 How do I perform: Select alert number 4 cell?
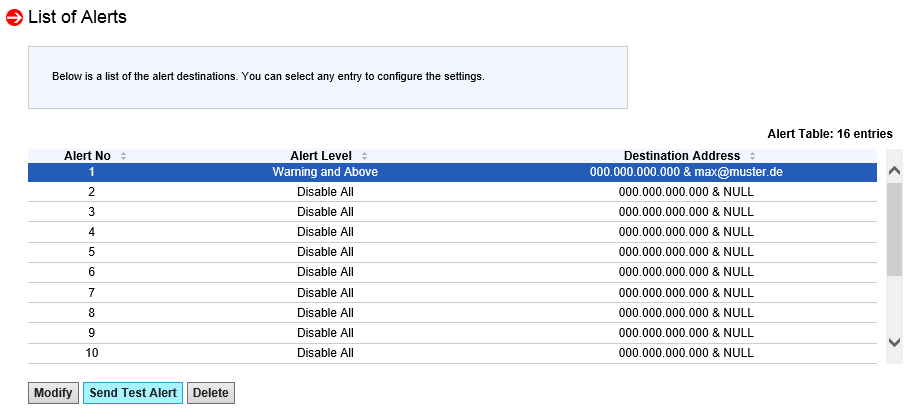click(91, 232)
